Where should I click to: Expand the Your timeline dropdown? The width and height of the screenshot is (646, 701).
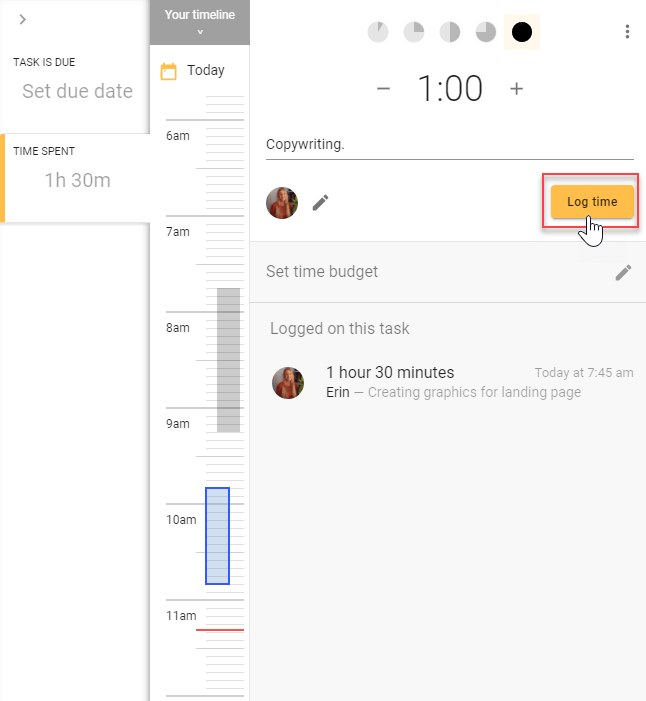(200, 22)
